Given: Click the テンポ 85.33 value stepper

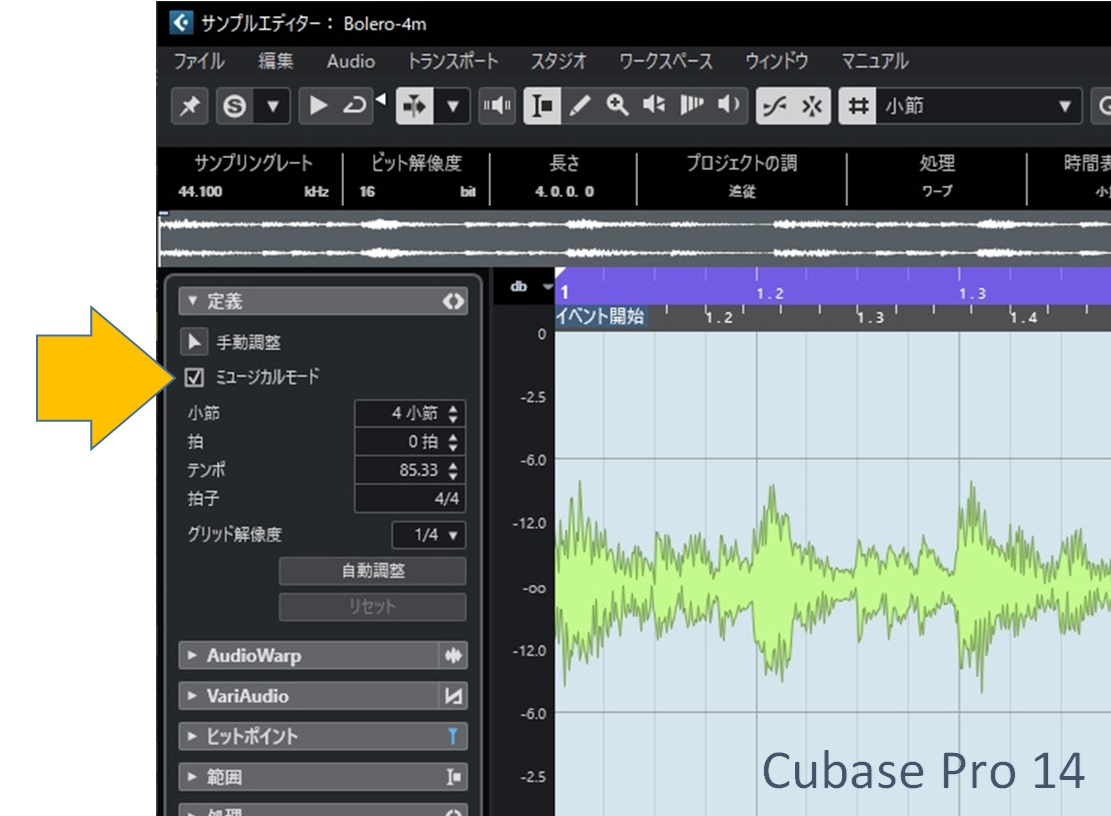Looking at the screenshot, I should click(454, 470).
